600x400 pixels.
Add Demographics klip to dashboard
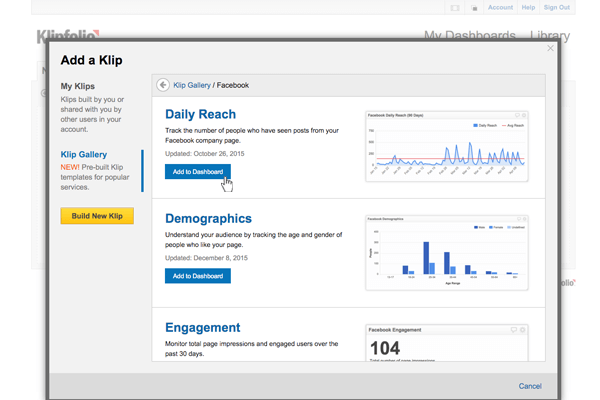click(197, 275)
